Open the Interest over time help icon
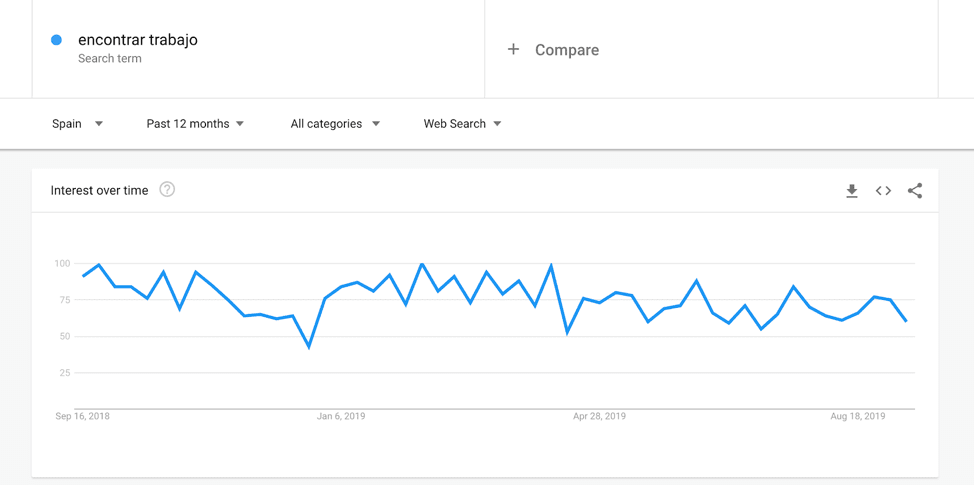 coord(167,190)
